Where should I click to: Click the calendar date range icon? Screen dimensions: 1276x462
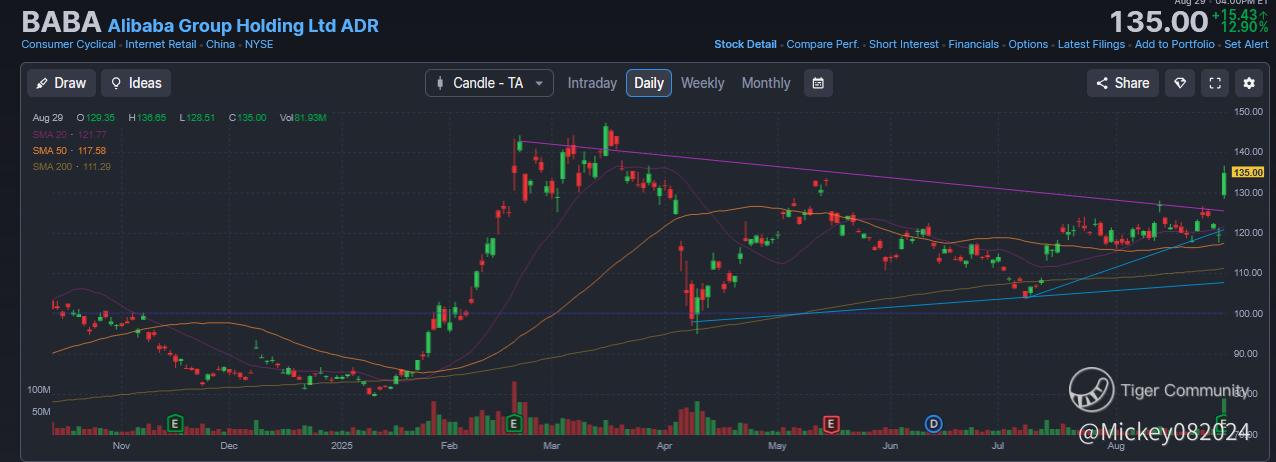pyautogui.click(x=818, y=83)
